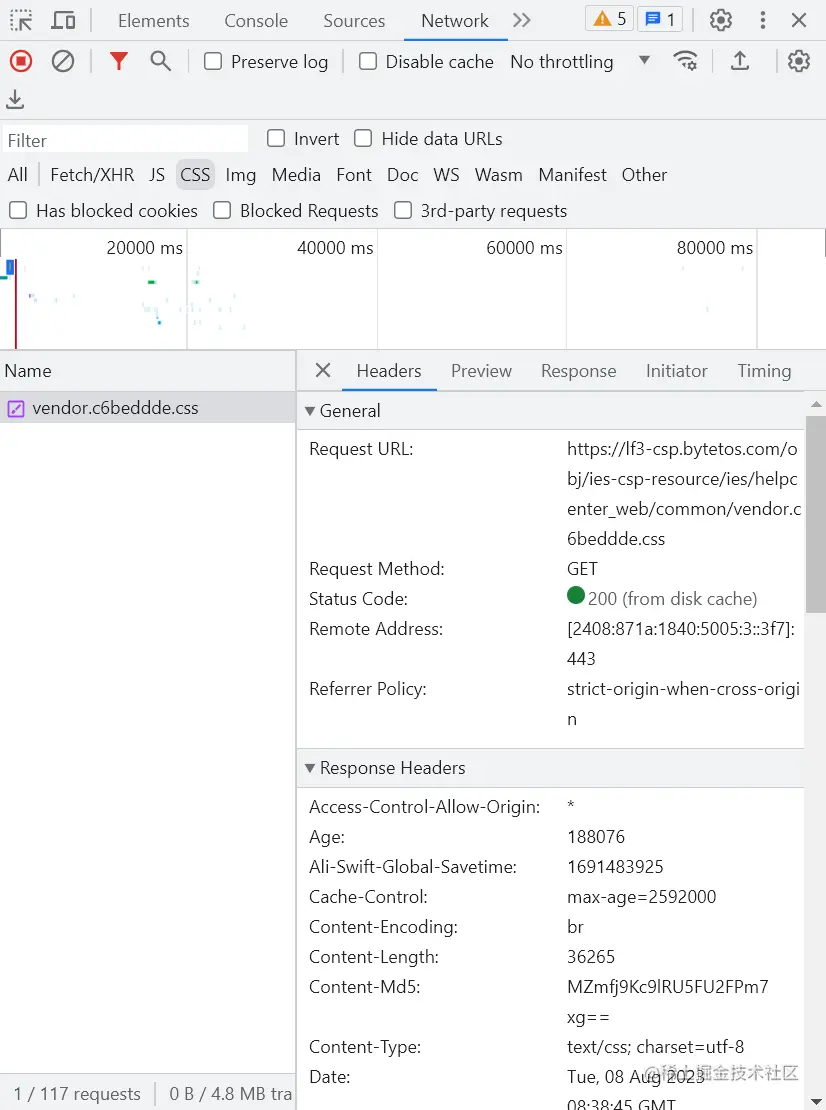The width and height of the screenshot is (826, 1110).
Task: Select the Headers tab
Action: [x=389, y=371]
